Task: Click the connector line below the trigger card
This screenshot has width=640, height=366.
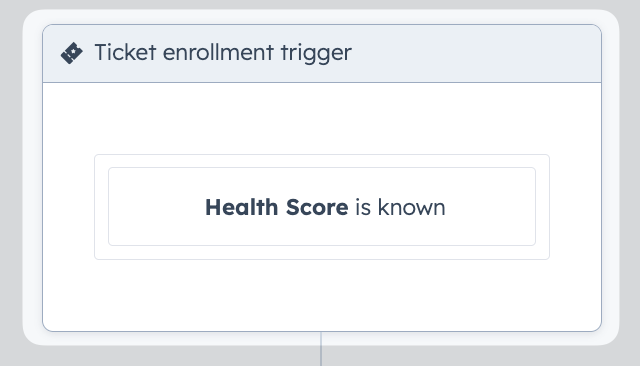Action: tap(321, 349)
